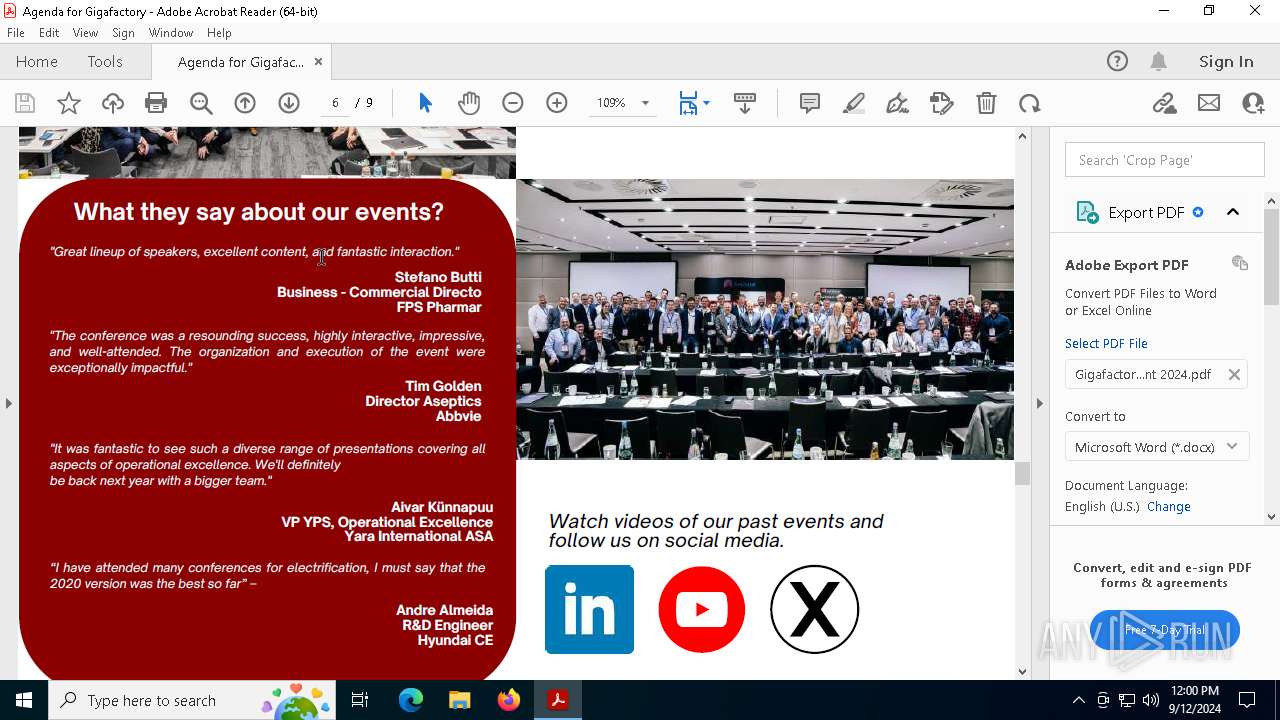
Task: Open the Sign document pen tool
Action: (898, 103)
